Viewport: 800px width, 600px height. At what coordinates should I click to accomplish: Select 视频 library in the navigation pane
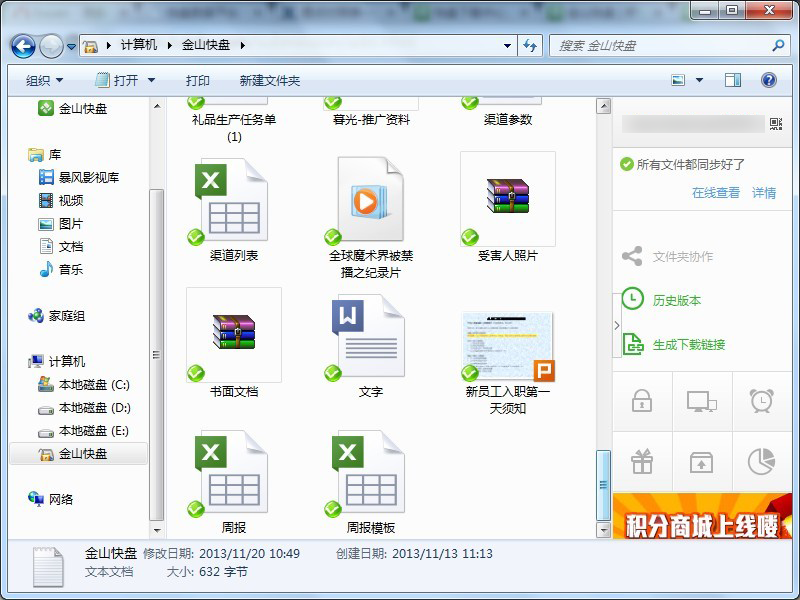[x=61, y=201]
